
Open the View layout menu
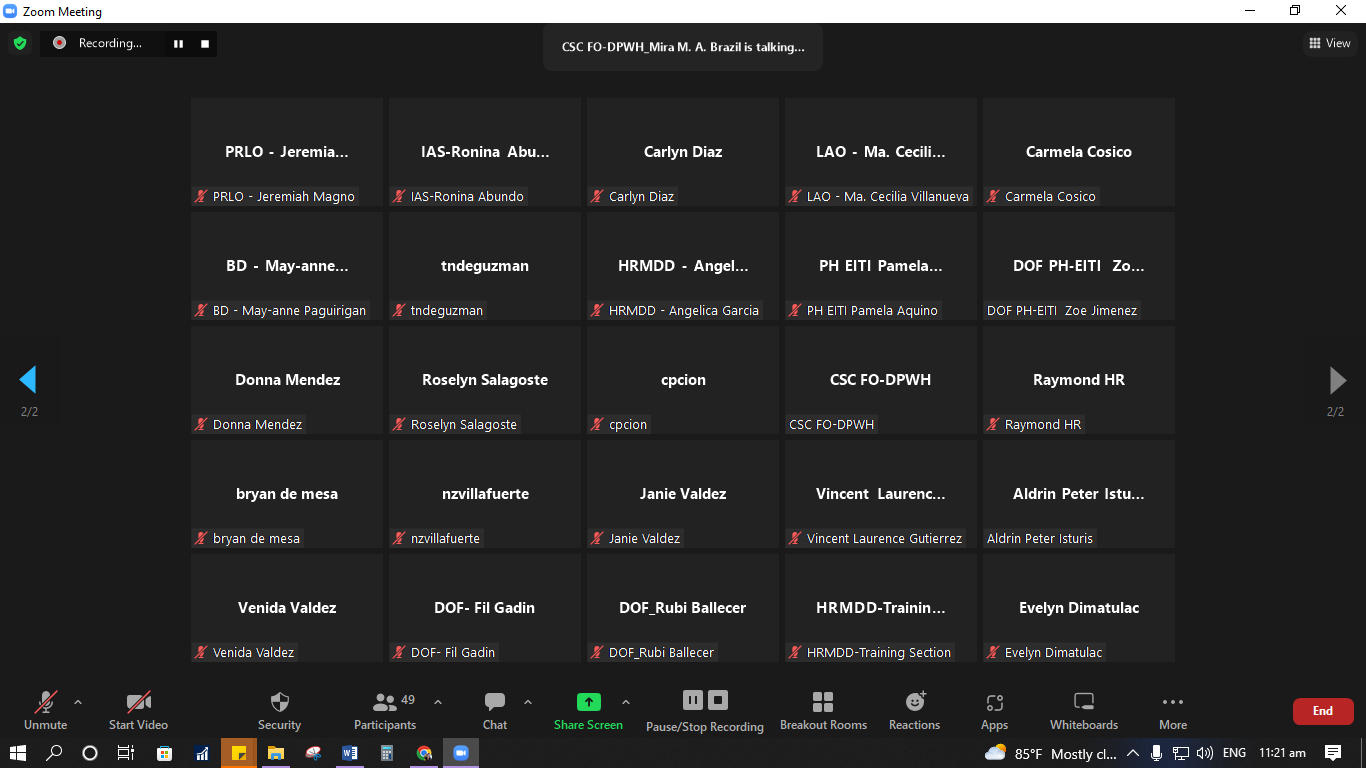pyautogui.click(x=1329, y=43)
